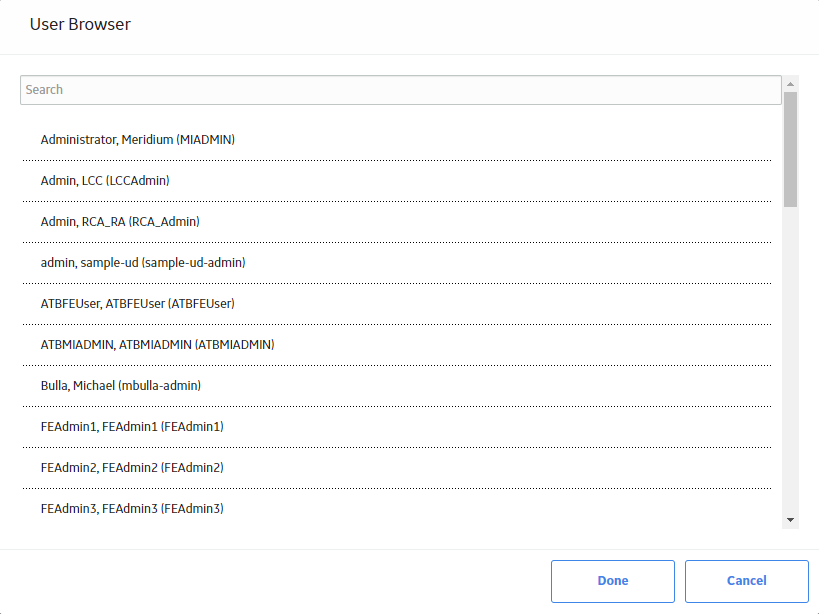This screenshot has height=614, width=819.
Task: Select user Administrator, Meridium (MIADMIN)
Action: pyautogui.click(x=397, y=140)
